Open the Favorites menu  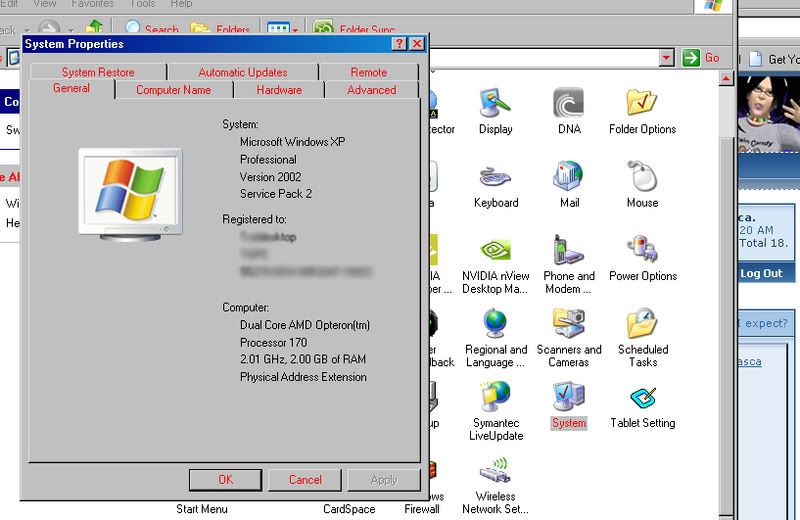click(92, 4)
